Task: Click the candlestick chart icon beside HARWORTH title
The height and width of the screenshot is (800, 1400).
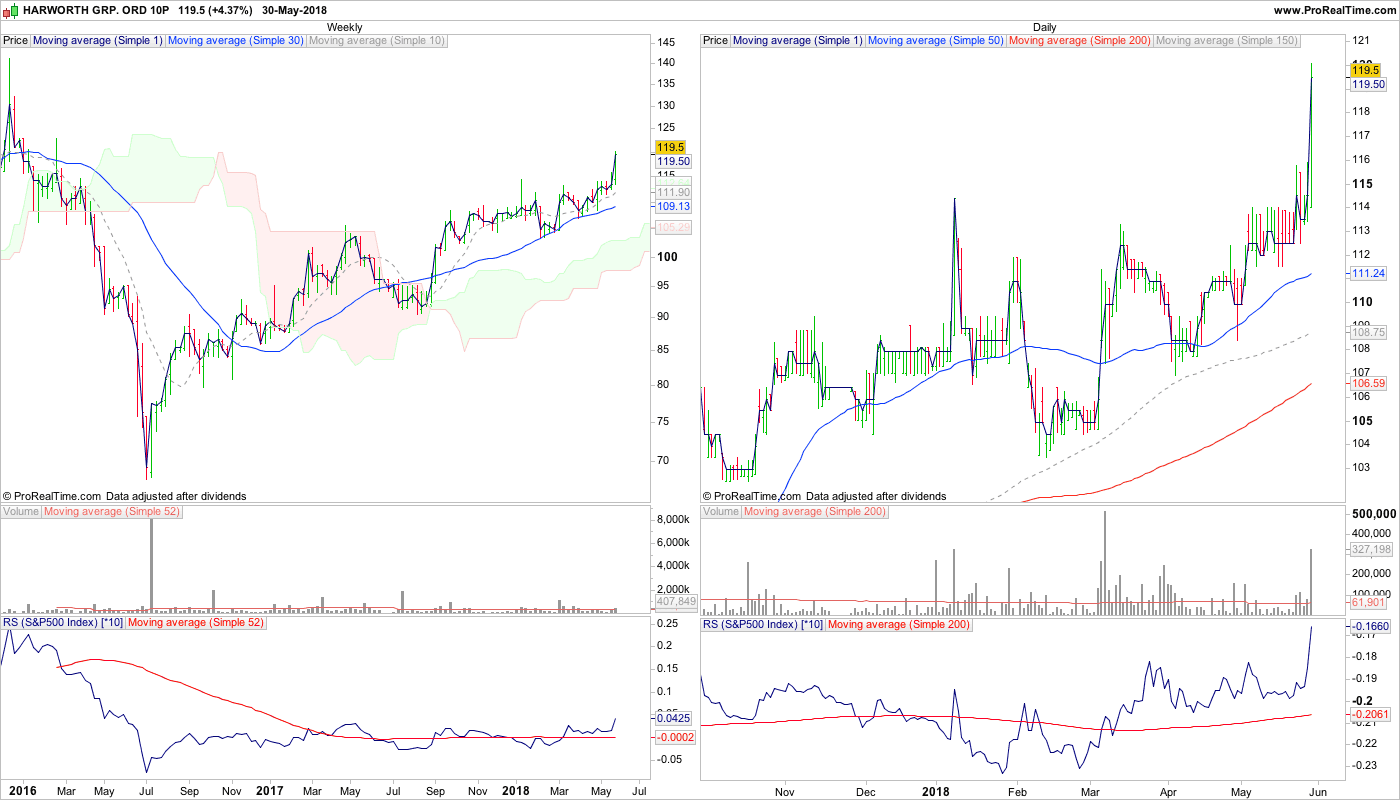Action: click(10, 10)
